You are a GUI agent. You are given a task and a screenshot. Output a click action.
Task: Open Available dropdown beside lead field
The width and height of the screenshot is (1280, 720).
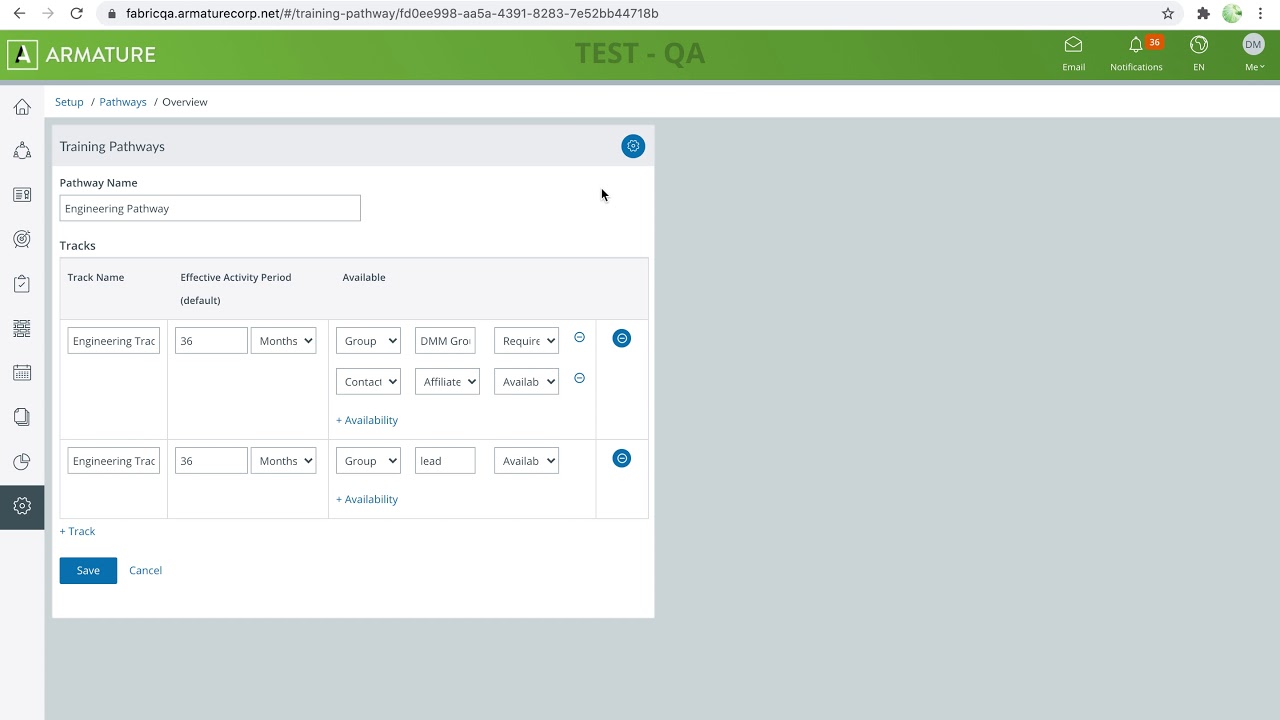tap(526, 461)
